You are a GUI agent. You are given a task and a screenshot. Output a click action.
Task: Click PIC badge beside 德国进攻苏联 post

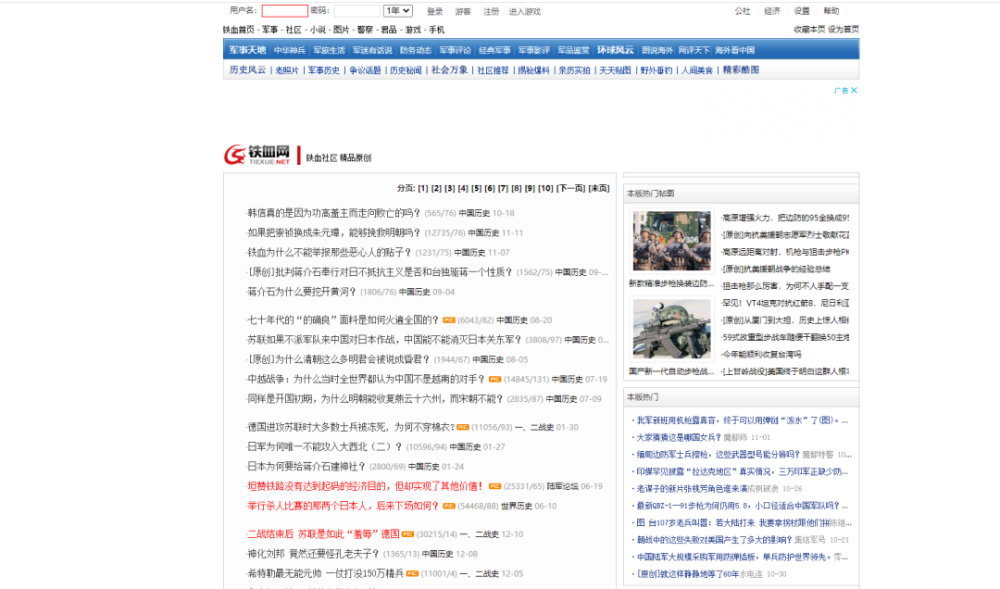coord(462,427)
